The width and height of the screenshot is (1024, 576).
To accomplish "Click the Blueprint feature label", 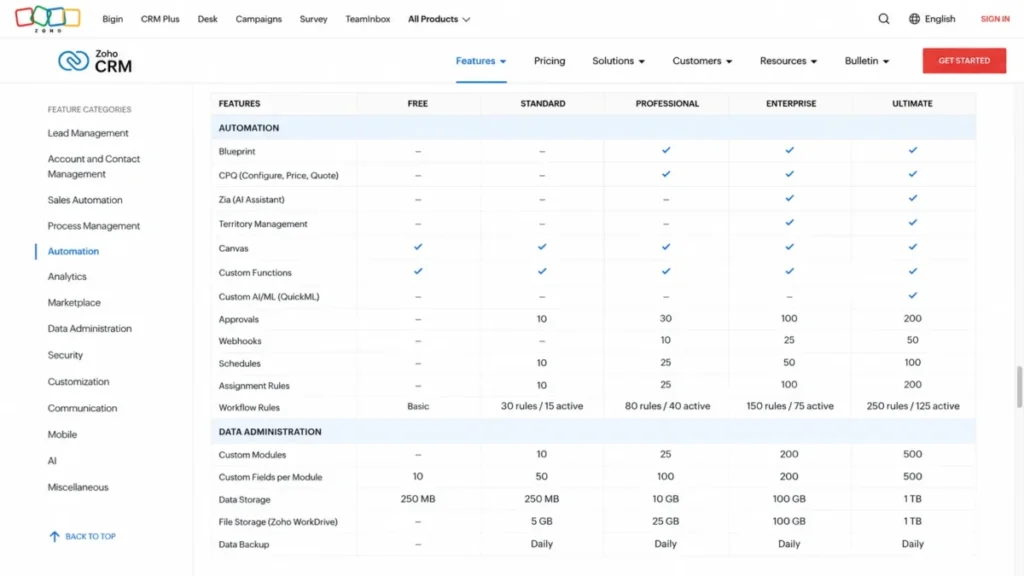I will [237, 152].
